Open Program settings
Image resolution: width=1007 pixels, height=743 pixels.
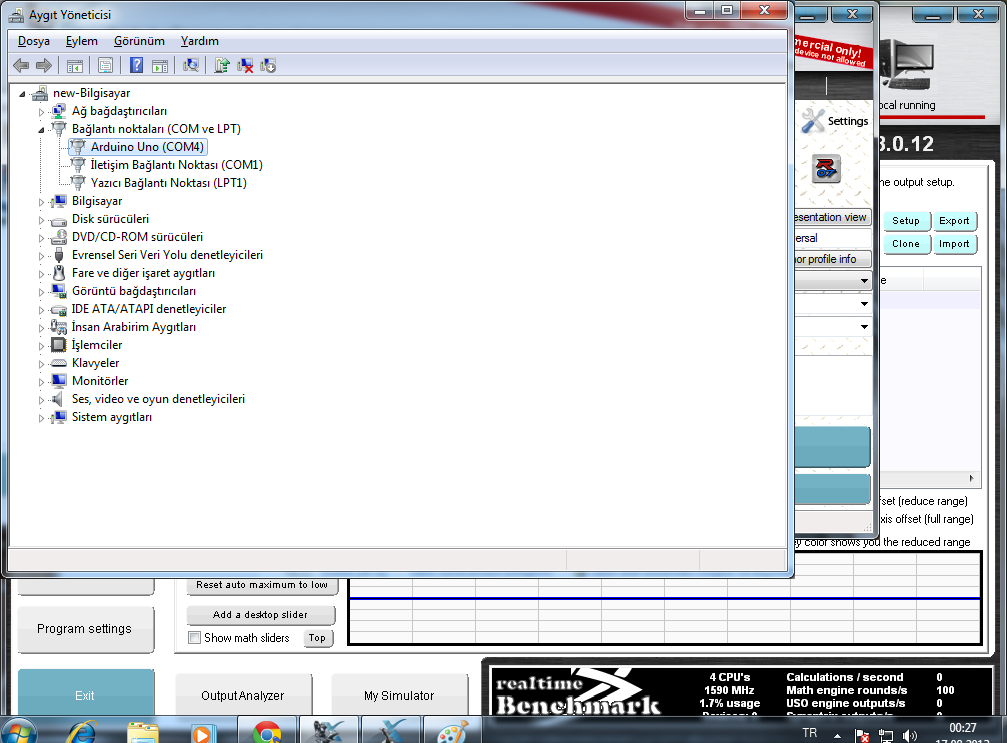[x=85, y=629]
